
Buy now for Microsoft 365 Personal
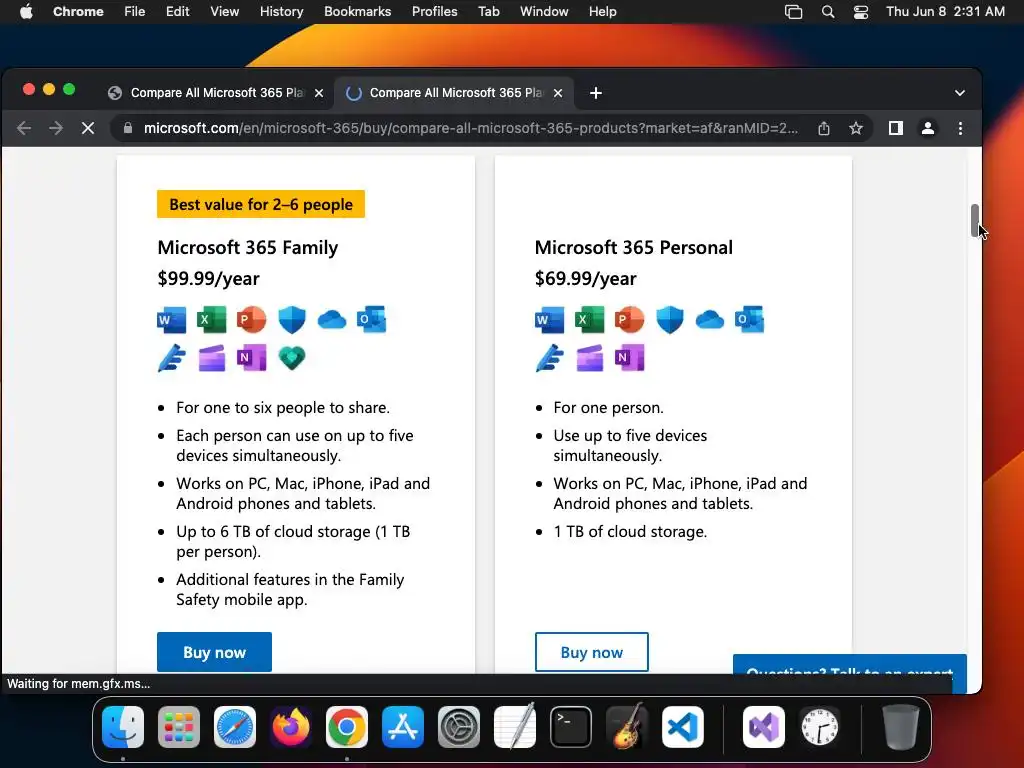pos(592,652)
